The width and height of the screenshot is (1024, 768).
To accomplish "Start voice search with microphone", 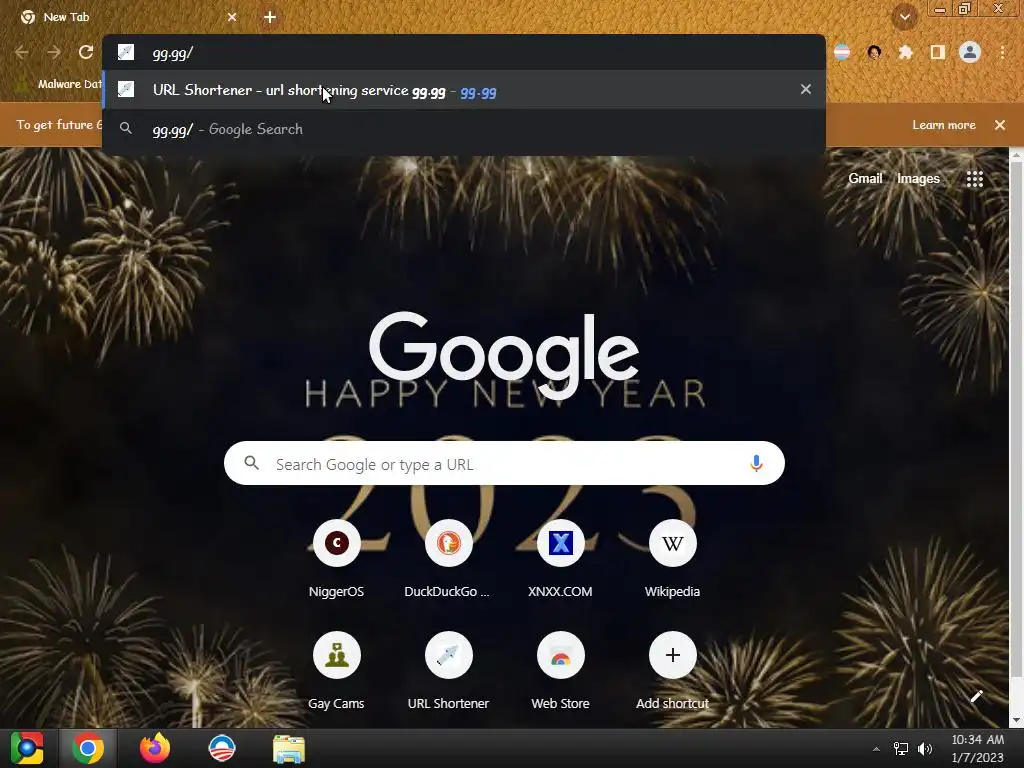I will click(x=756, y=464).
